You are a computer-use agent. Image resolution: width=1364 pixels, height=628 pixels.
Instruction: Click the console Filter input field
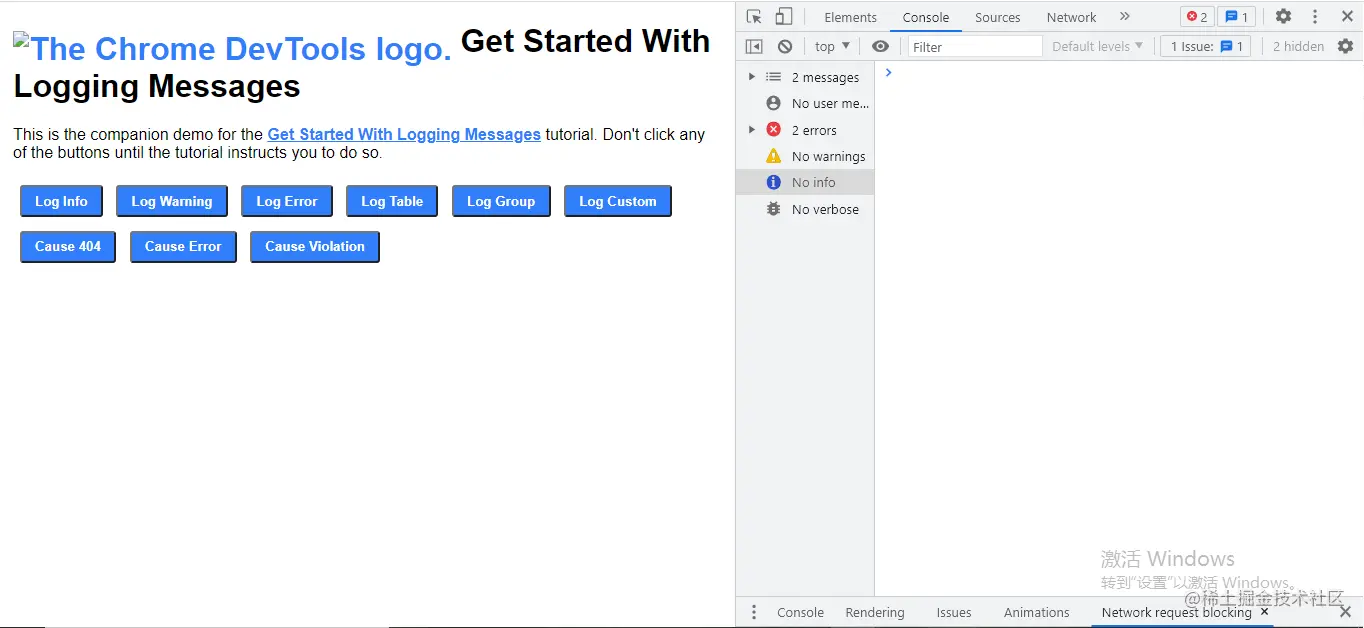(x=975, y=46)
